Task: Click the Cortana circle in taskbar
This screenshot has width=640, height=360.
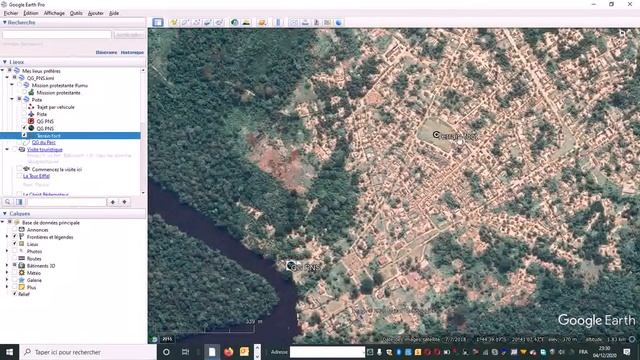Action: pyautogui.click(x=166, y=352)
